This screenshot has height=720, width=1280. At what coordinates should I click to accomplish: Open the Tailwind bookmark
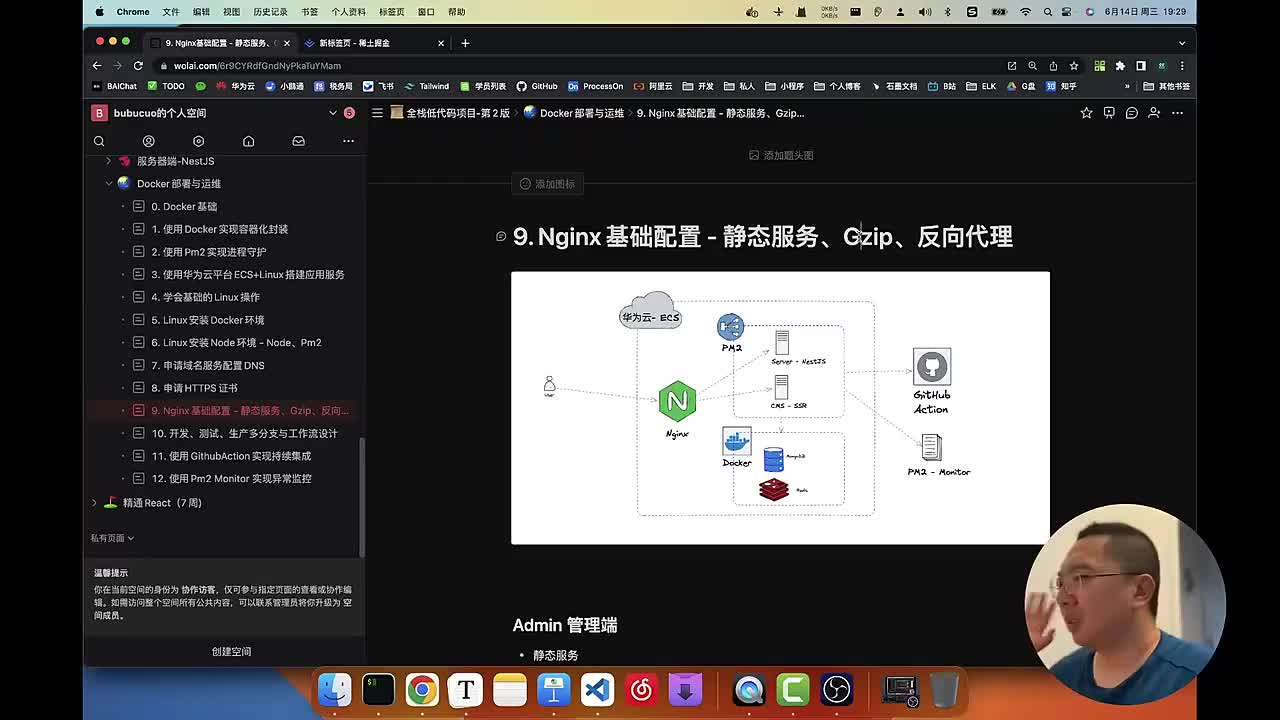pos(426,86)
